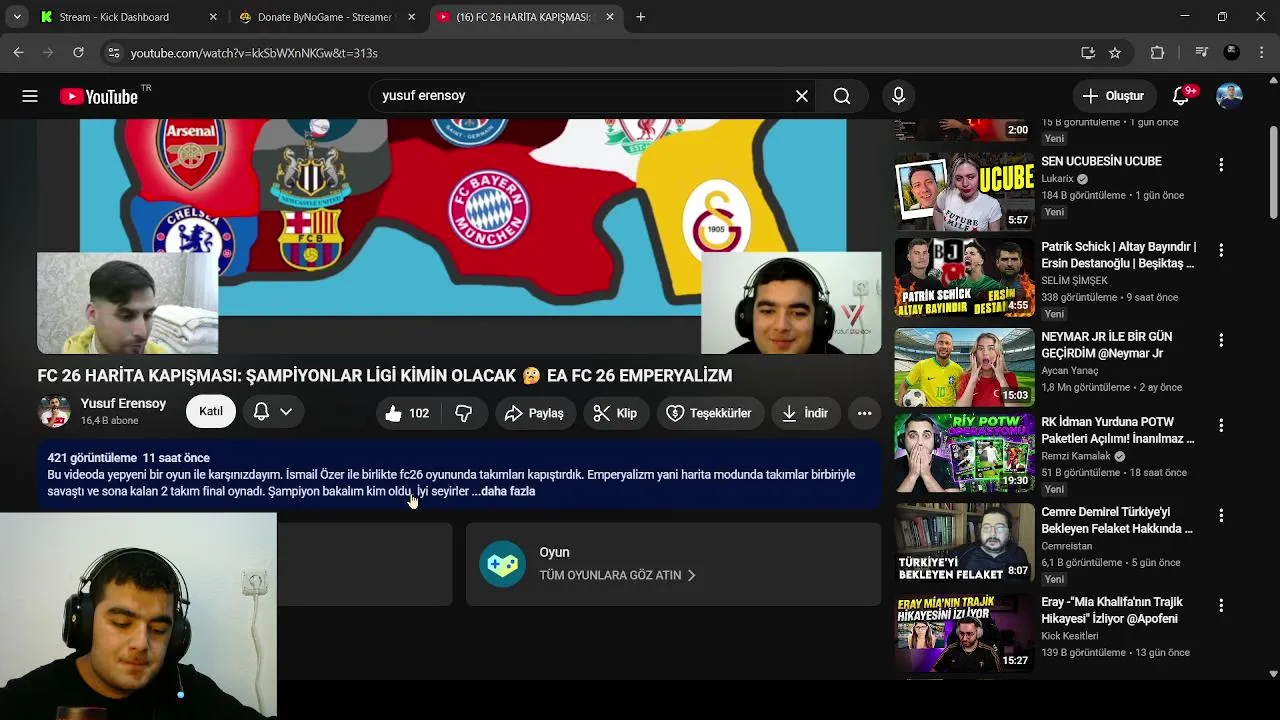Viewport: 1280px width, 720px height.
Task: Open a new browser tab
Action: pyautogui.click(x=640, y=17)
